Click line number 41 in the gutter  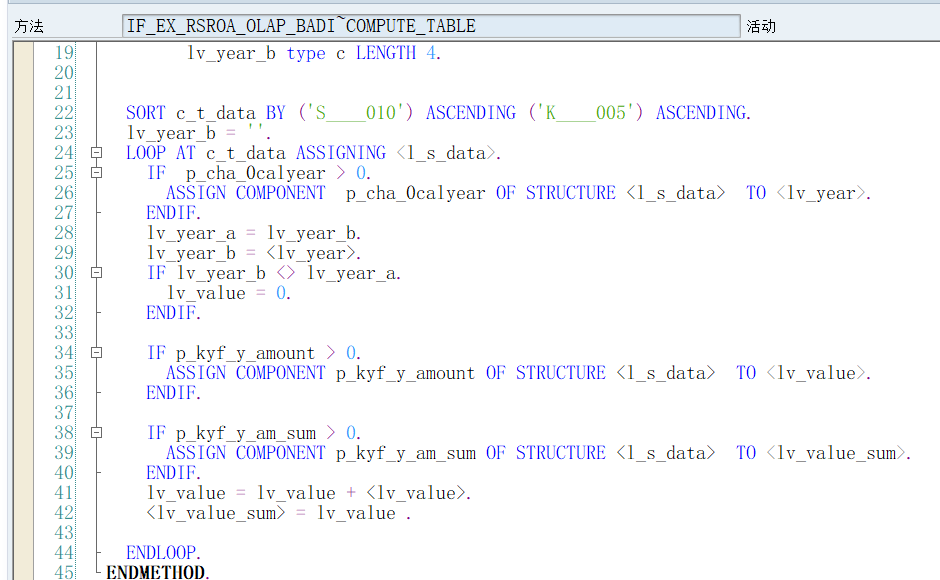(x=63, y=493)
